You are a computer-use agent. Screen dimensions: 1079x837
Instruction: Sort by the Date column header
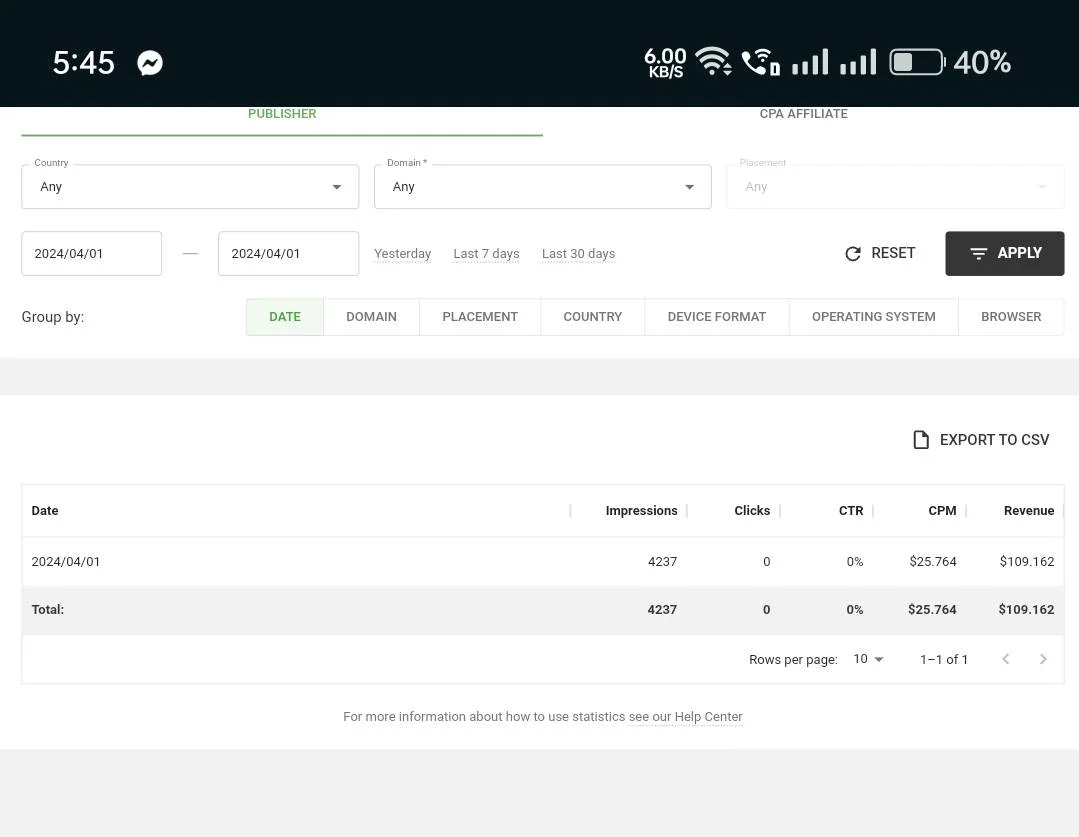click(45, 511)
